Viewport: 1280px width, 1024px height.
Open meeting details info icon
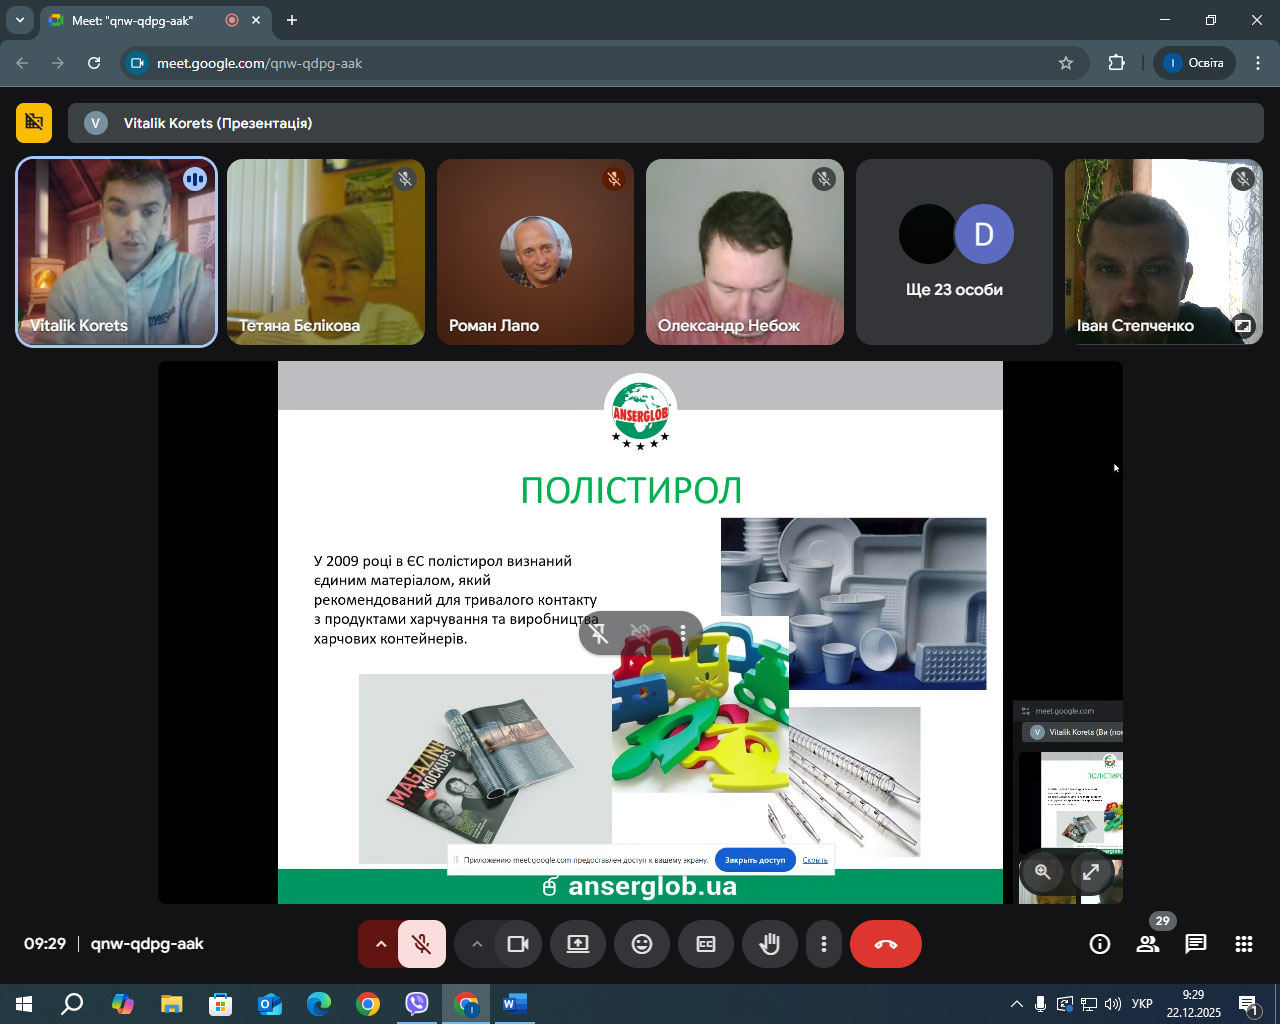click(1100, 944)
